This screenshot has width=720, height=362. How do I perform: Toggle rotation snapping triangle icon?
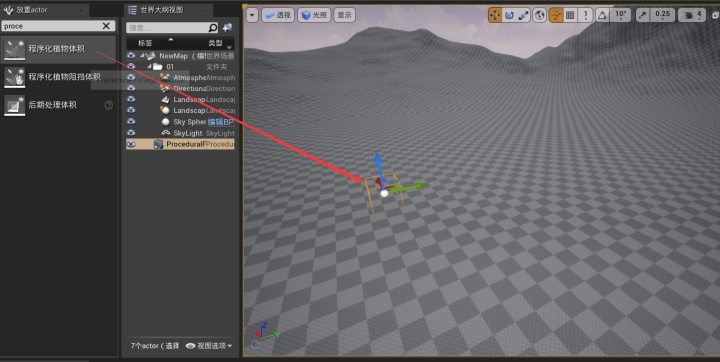[x=602, y=15]
